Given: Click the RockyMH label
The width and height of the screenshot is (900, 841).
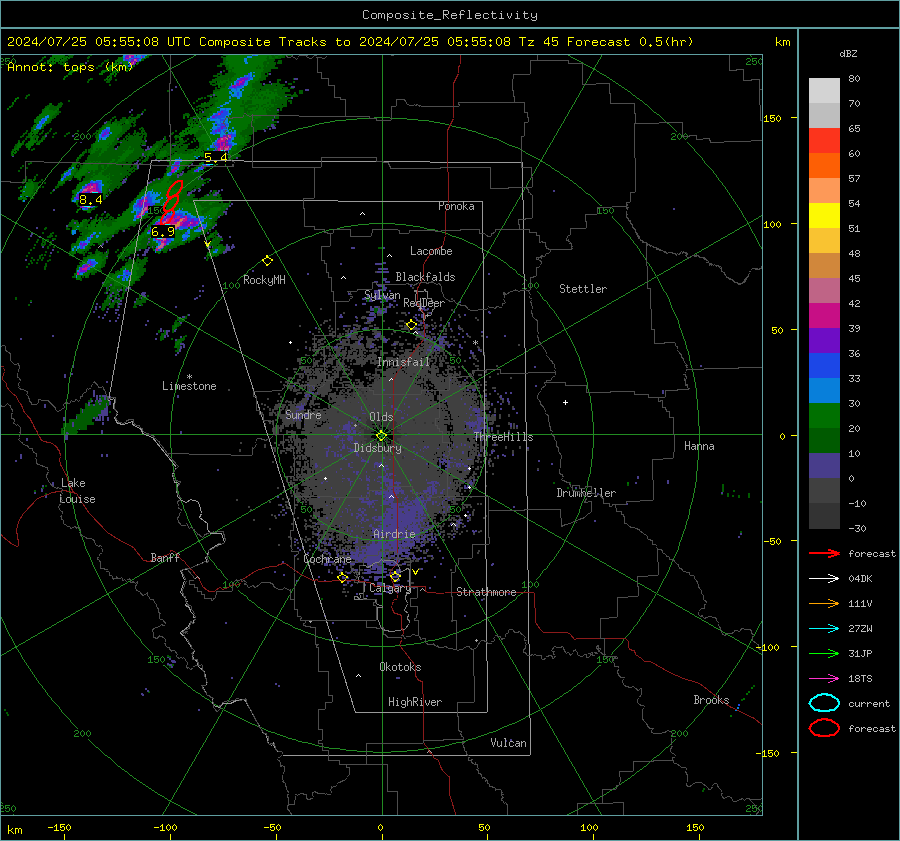Looking at the screenshot, I should click(x=264, y=280).
